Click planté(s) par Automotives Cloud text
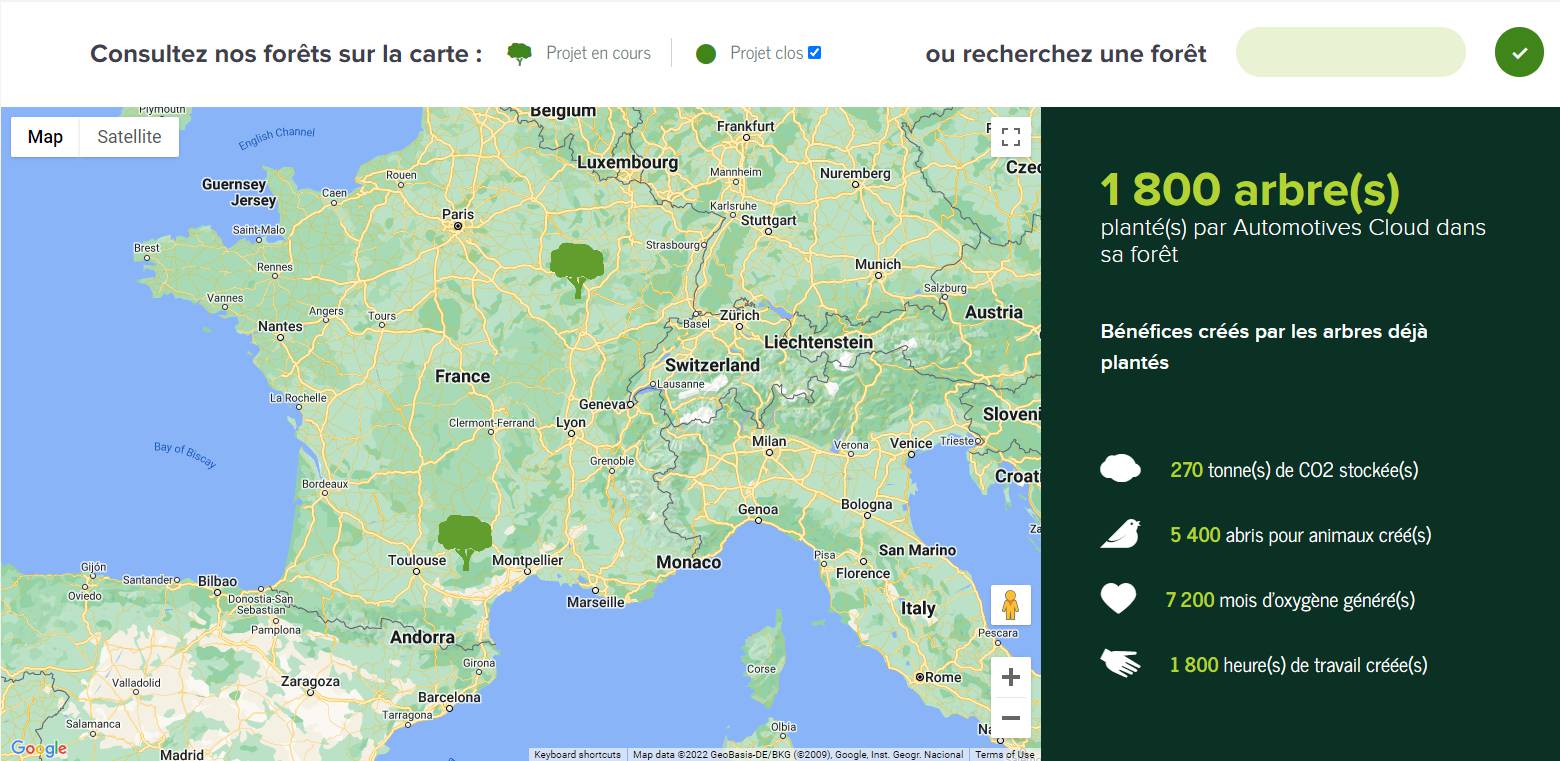1560x761 pixels. tap(1293, 240)
